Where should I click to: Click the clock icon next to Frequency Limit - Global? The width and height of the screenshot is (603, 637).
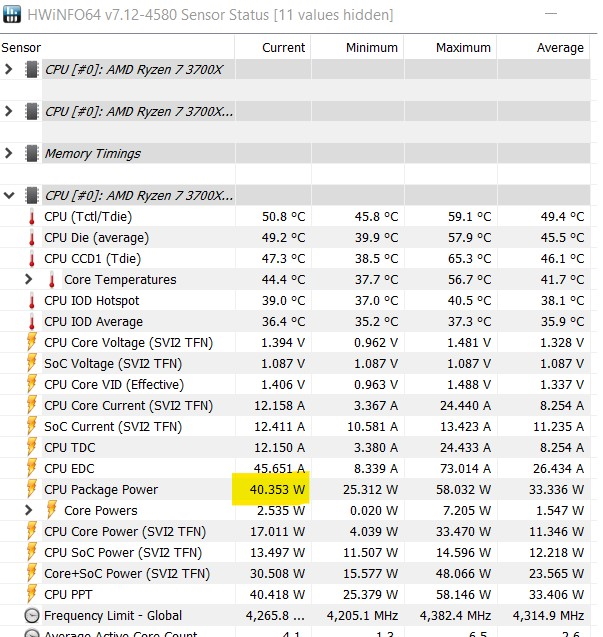point(32,615)
